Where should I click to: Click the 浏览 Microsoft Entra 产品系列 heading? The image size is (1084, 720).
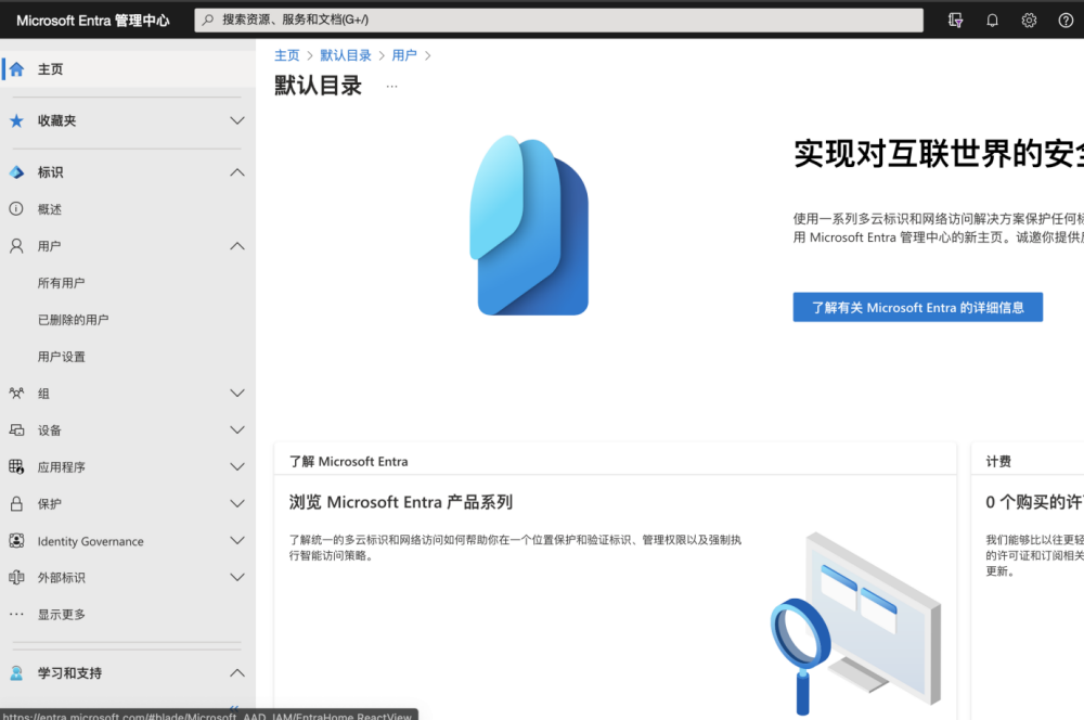click(401, 502)
